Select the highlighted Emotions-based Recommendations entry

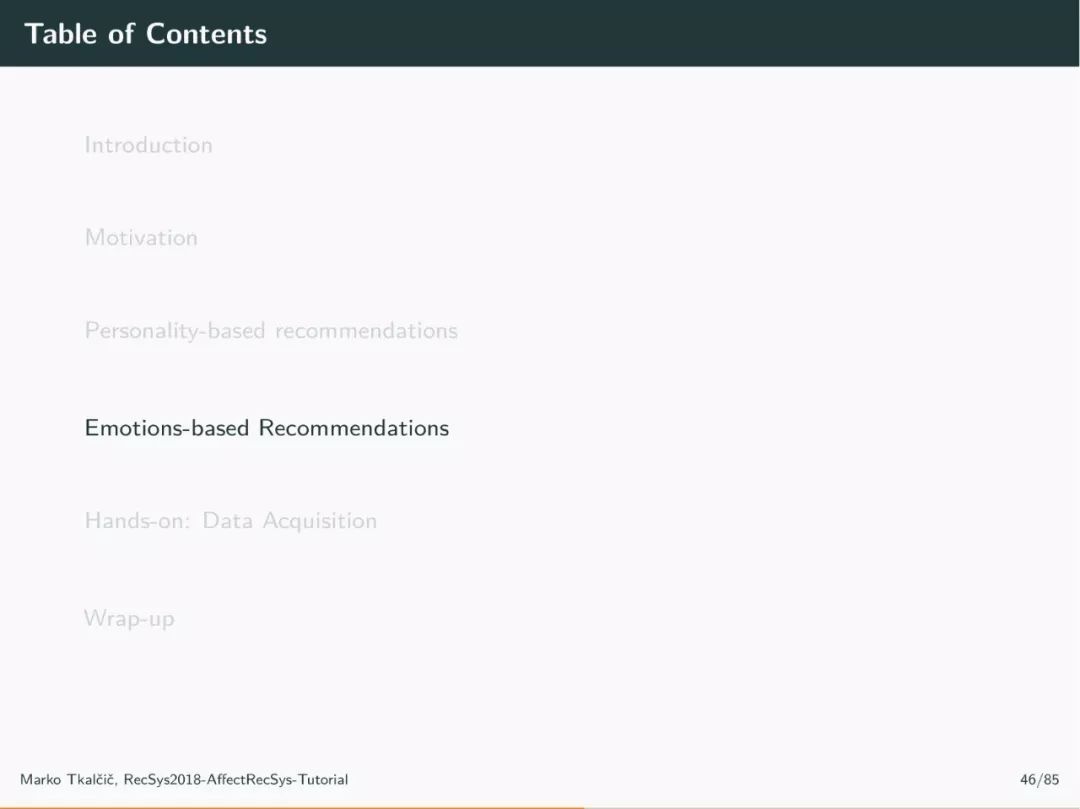(267, 428)
